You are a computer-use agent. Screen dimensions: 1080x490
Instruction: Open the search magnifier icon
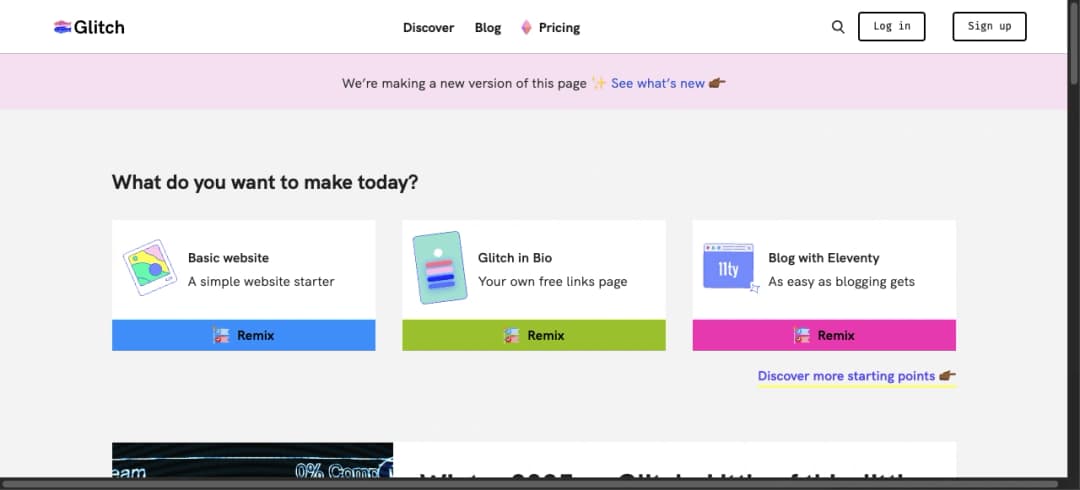tap(838, 27)
